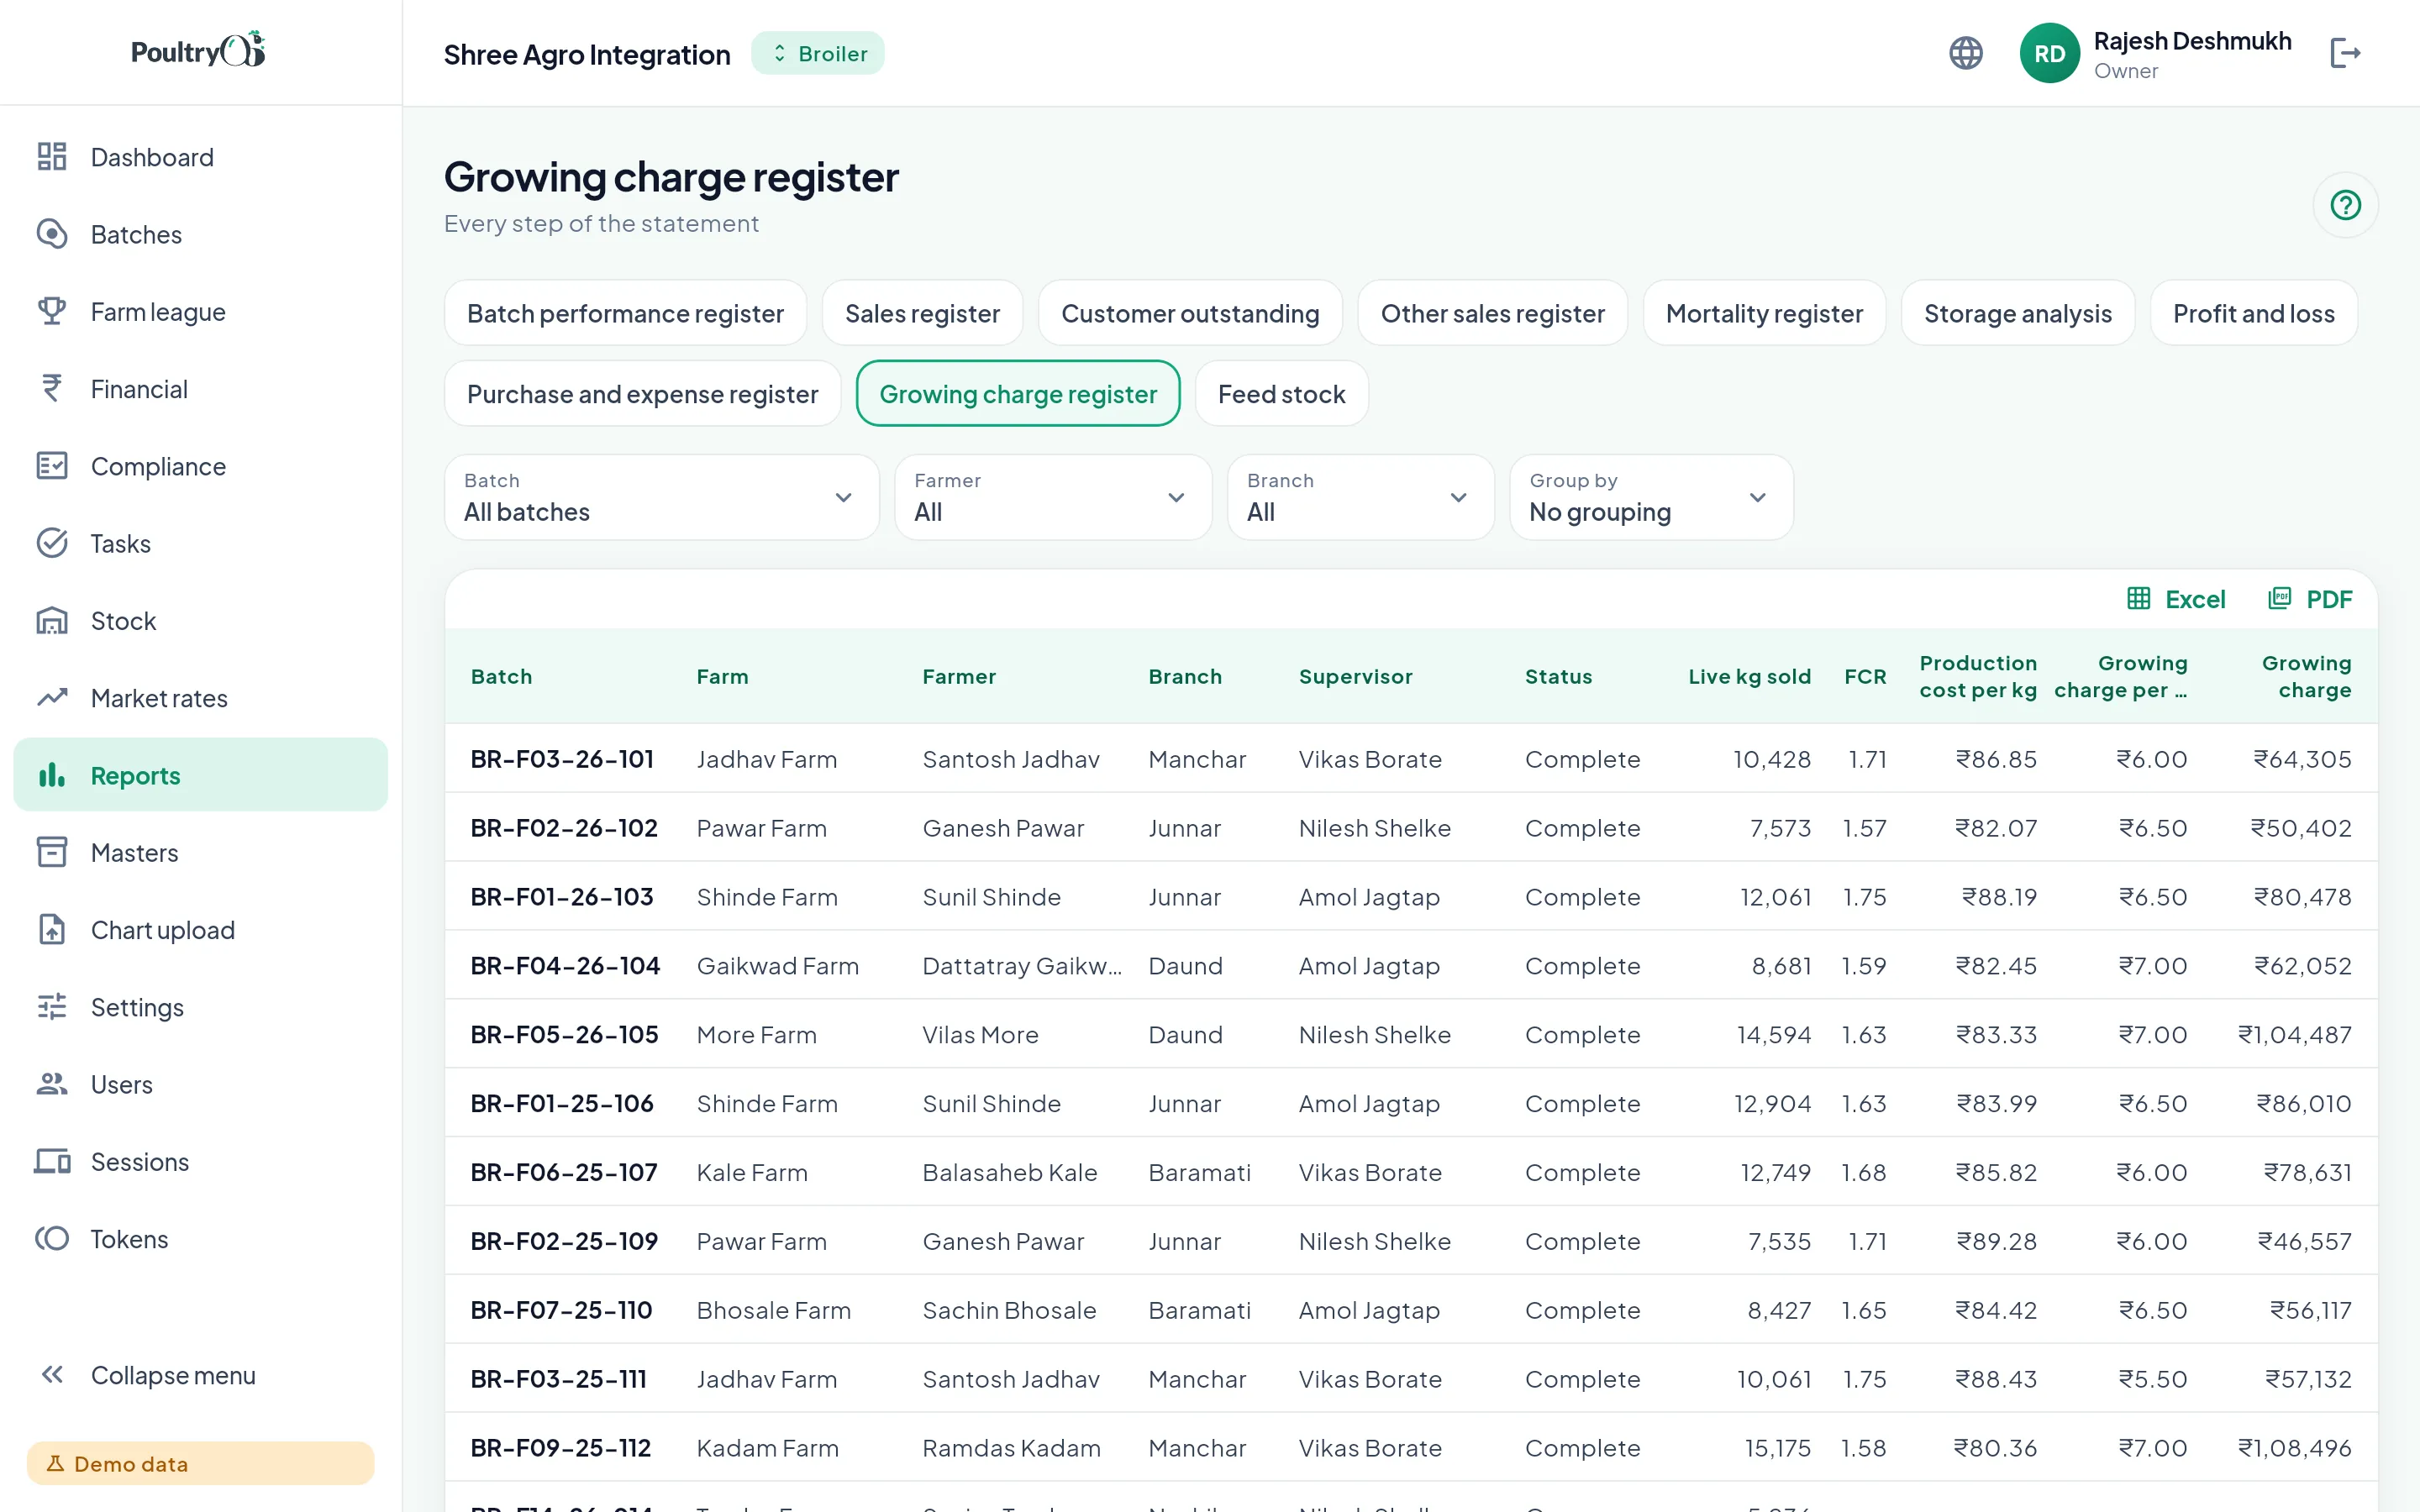
Task: Expand the Group by dropdown
Action: 1651,497
